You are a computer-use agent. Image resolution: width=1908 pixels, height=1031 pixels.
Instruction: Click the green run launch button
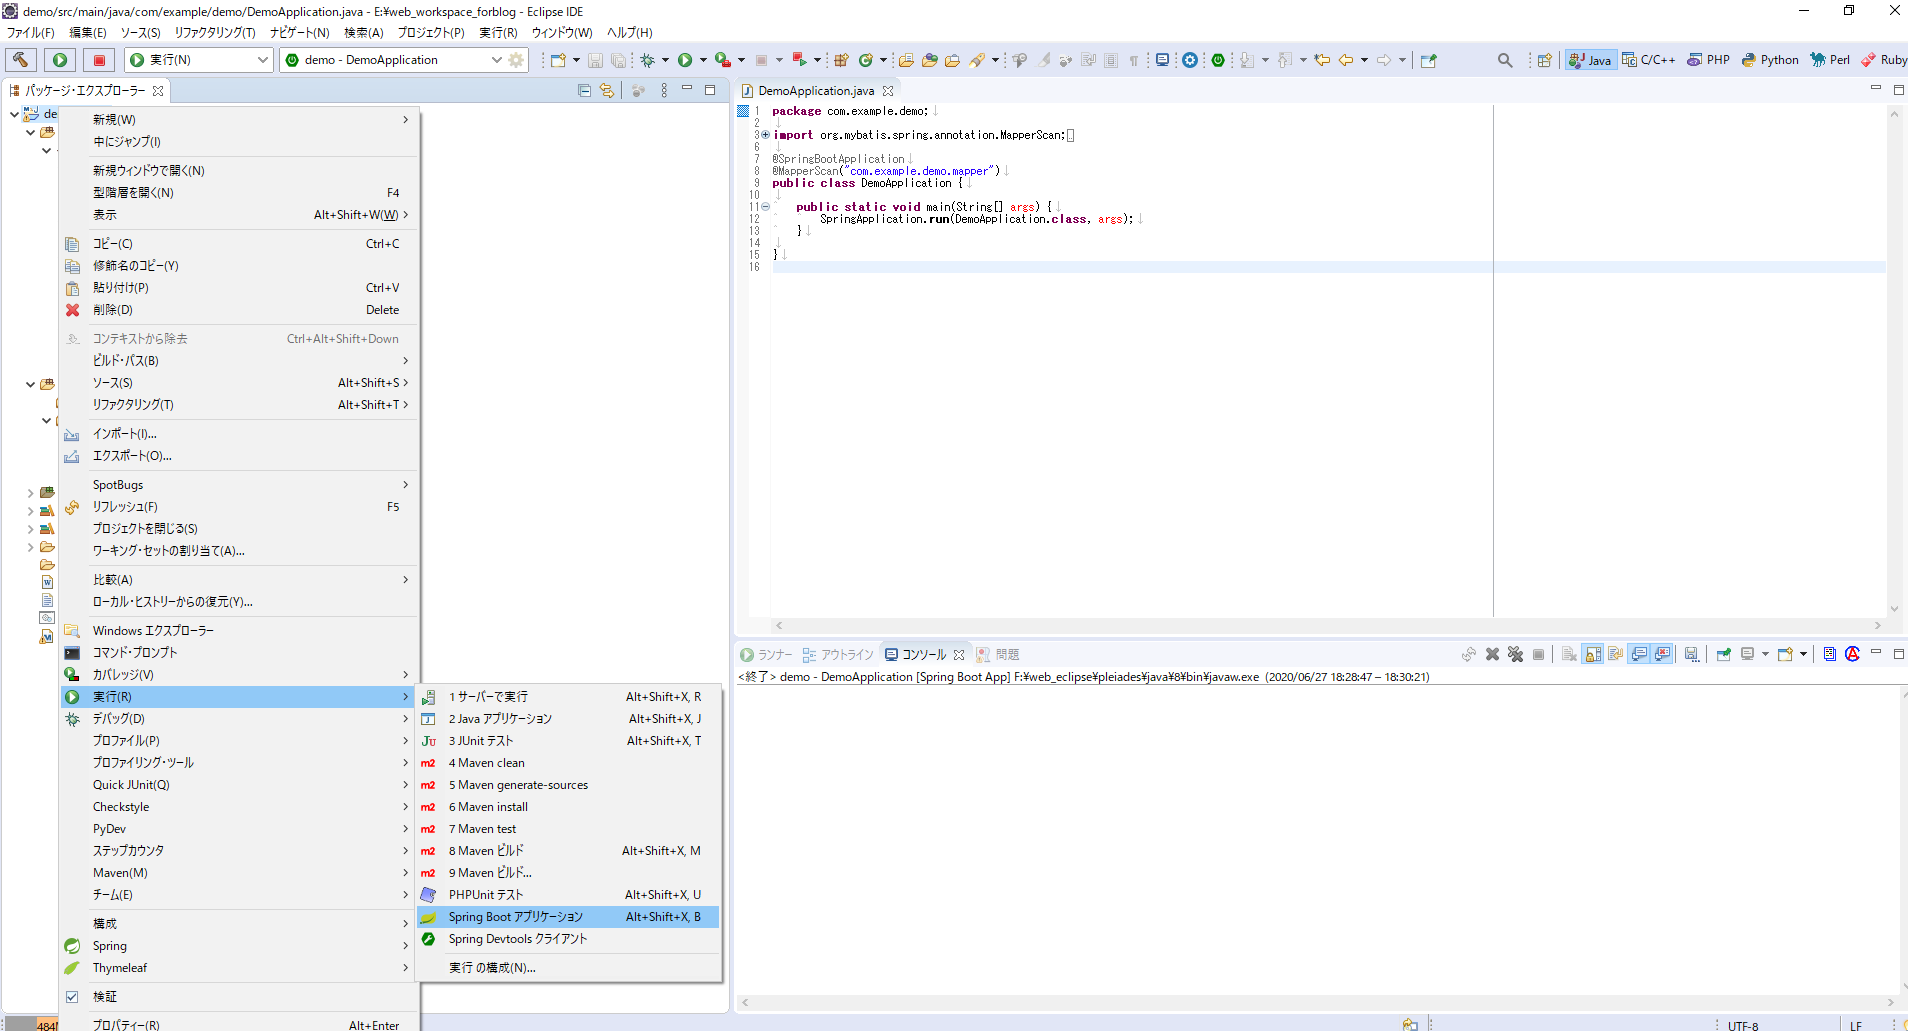[x=60, y=60]
